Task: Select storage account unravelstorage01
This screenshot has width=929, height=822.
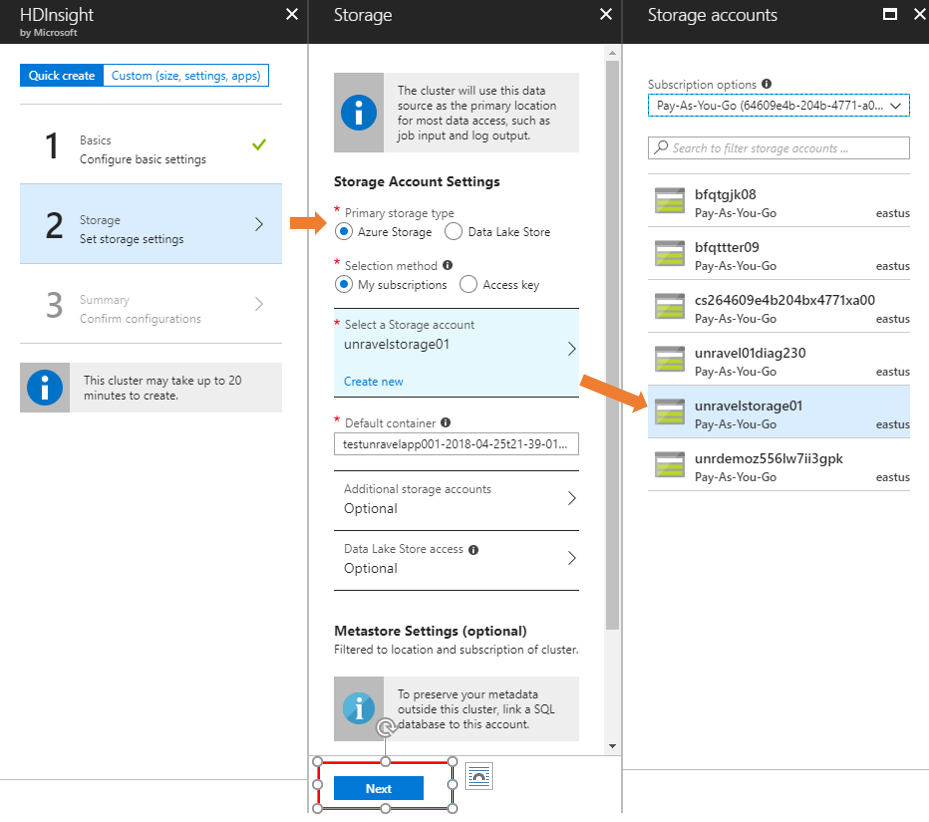Action: 779,411
